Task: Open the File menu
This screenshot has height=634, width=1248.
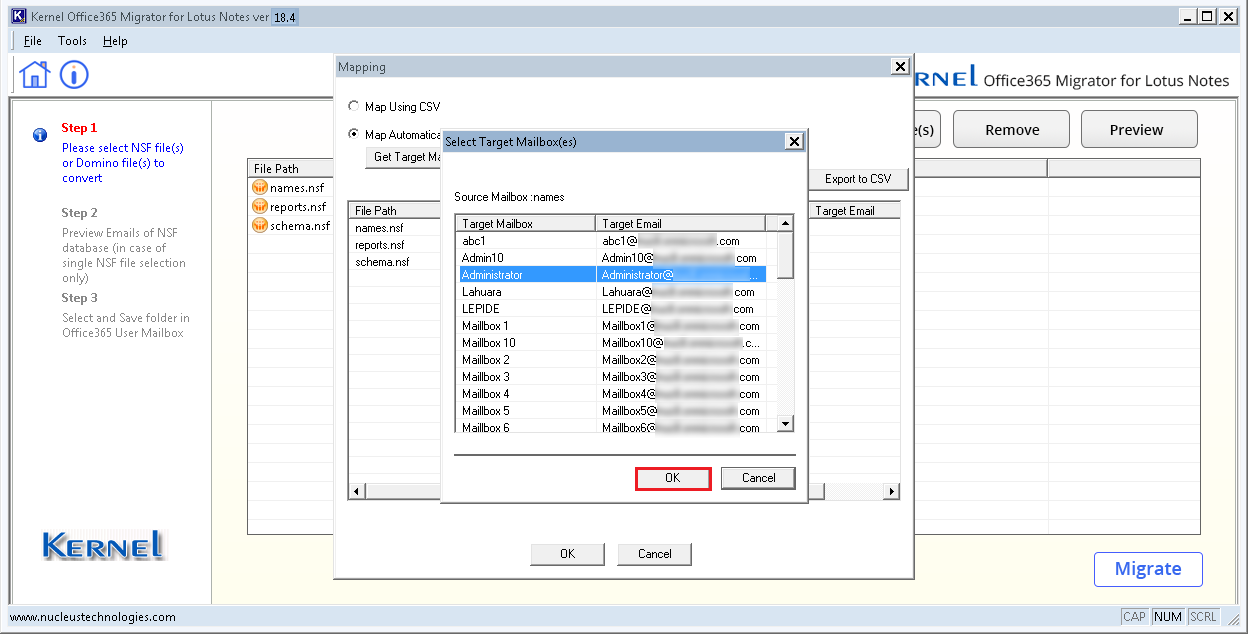Action: point(33,41)
